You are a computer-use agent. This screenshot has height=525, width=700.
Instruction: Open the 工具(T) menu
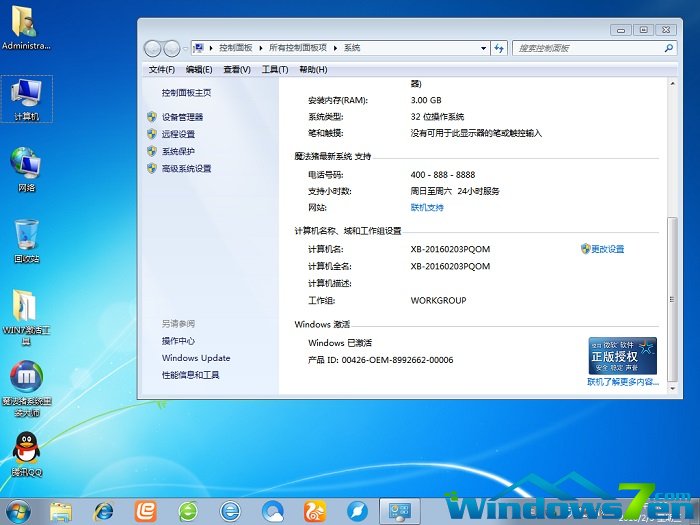pyautogui.click(x=274, y=69)
